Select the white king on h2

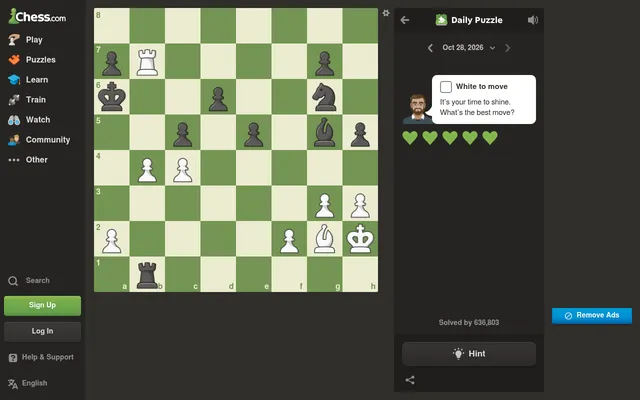[x=360, y=239]
